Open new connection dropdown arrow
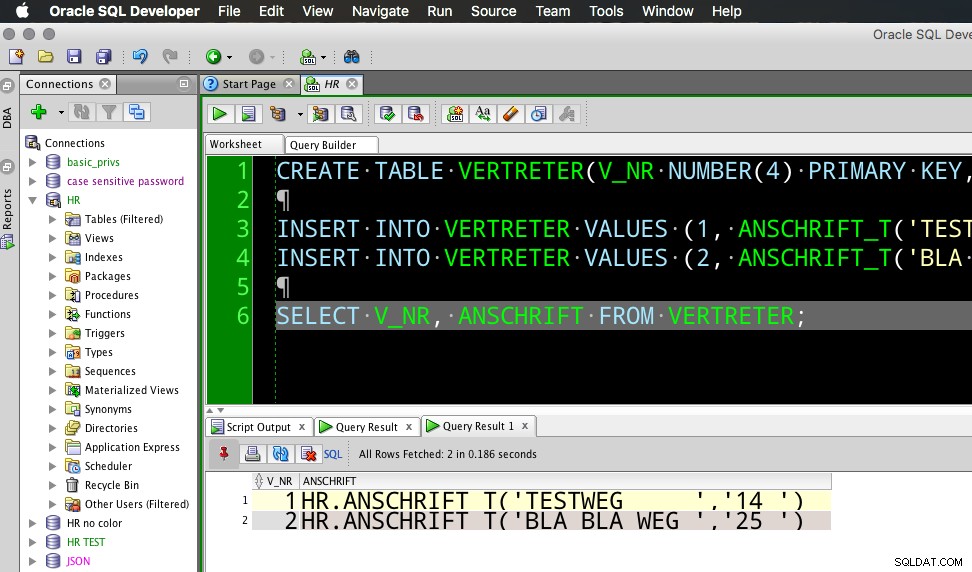 coord(61,113)
